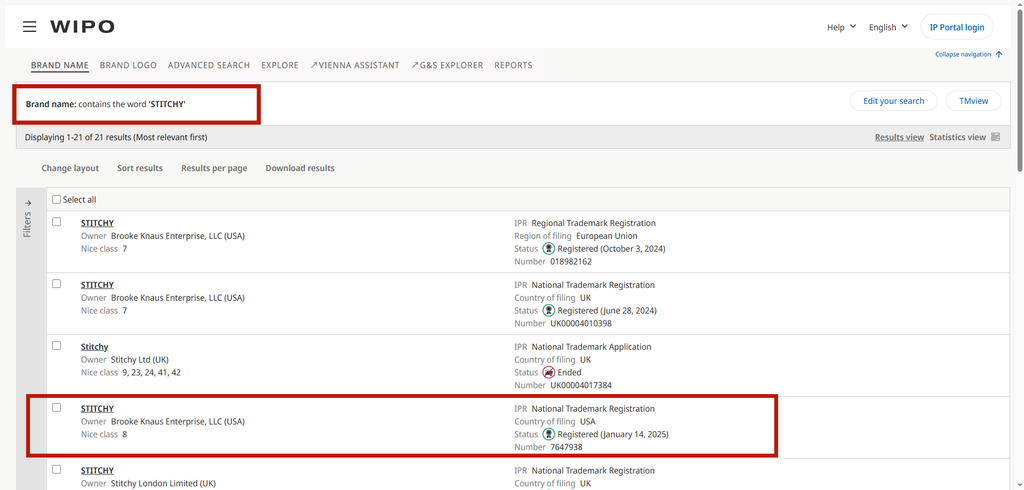Click Registered (January 14, 2025) status text
The width and height of the screenshot is (1024, 490).
[x=613, y=434]
